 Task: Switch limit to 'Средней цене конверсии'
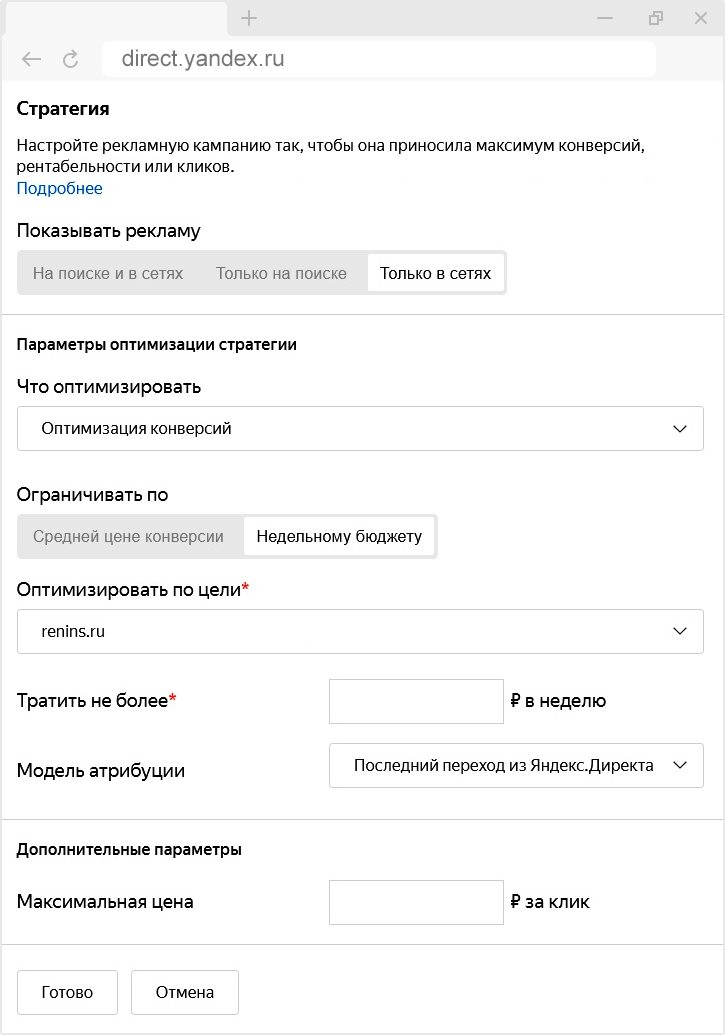[128, 536]
